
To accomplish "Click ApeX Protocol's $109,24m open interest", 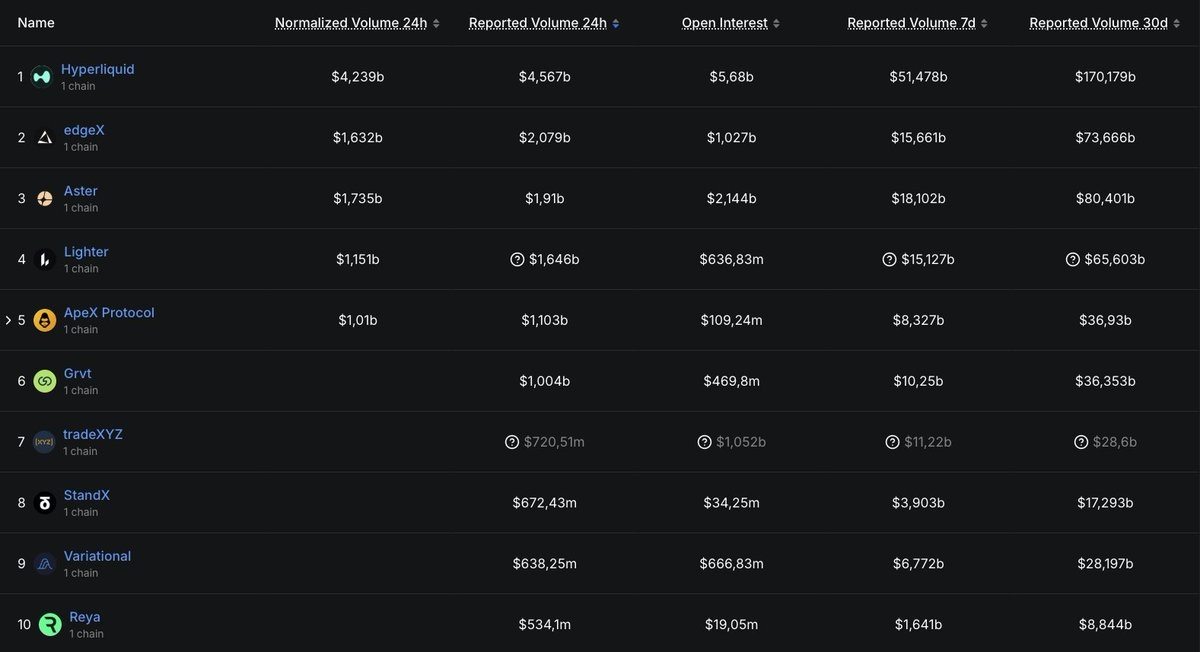I will [x=731, y=320].
